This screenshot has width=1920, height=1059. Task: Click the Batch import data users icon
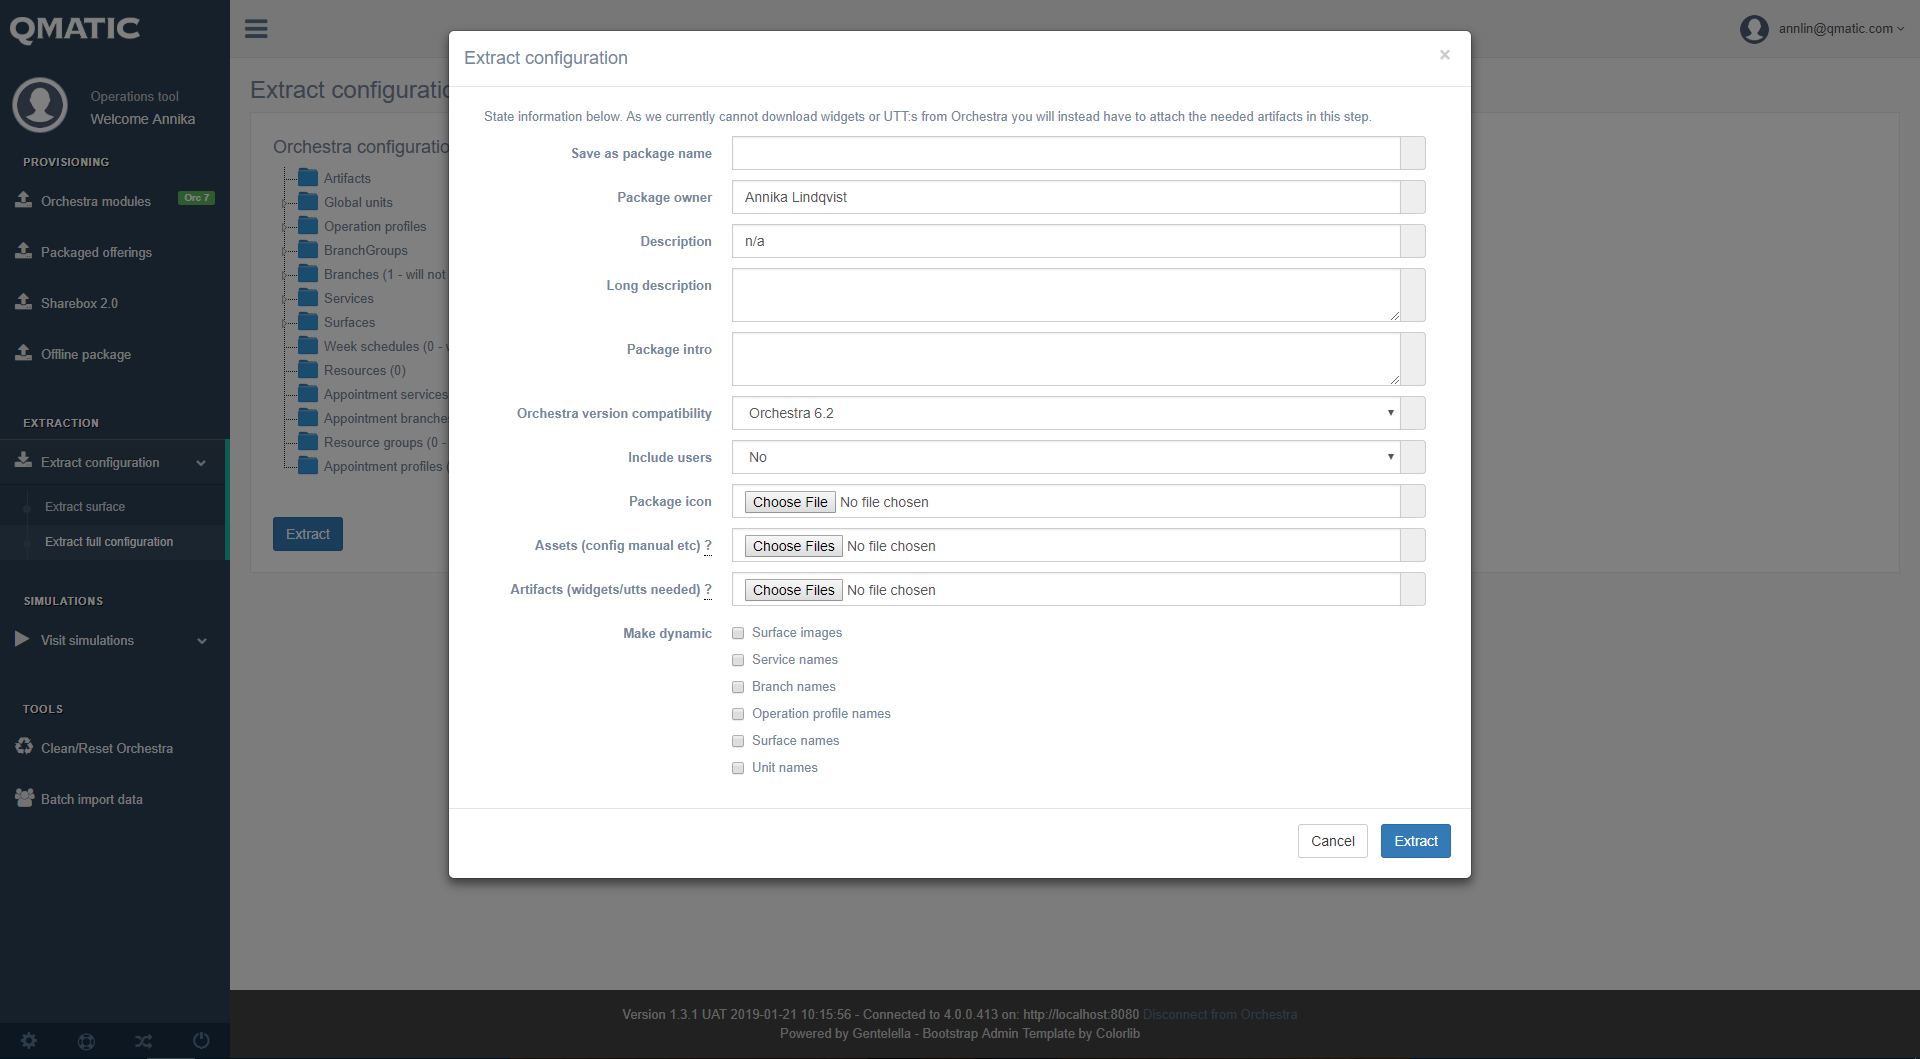[24, 798]
